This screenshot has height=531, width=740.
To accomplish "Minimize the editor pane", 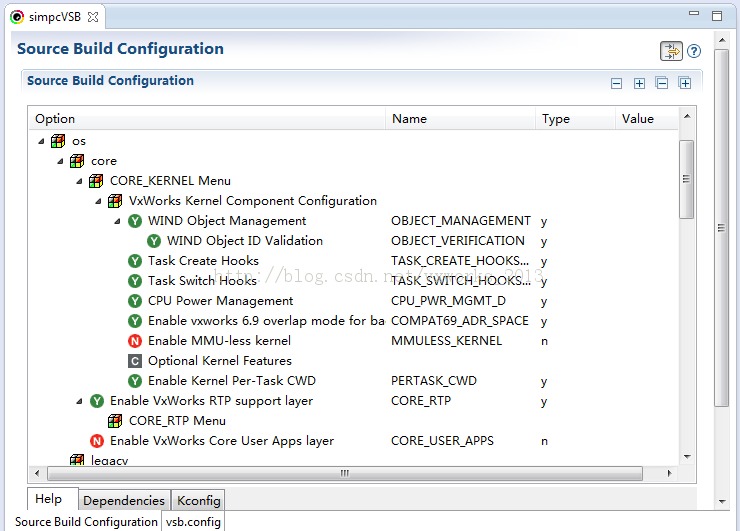I will (694, 13).
